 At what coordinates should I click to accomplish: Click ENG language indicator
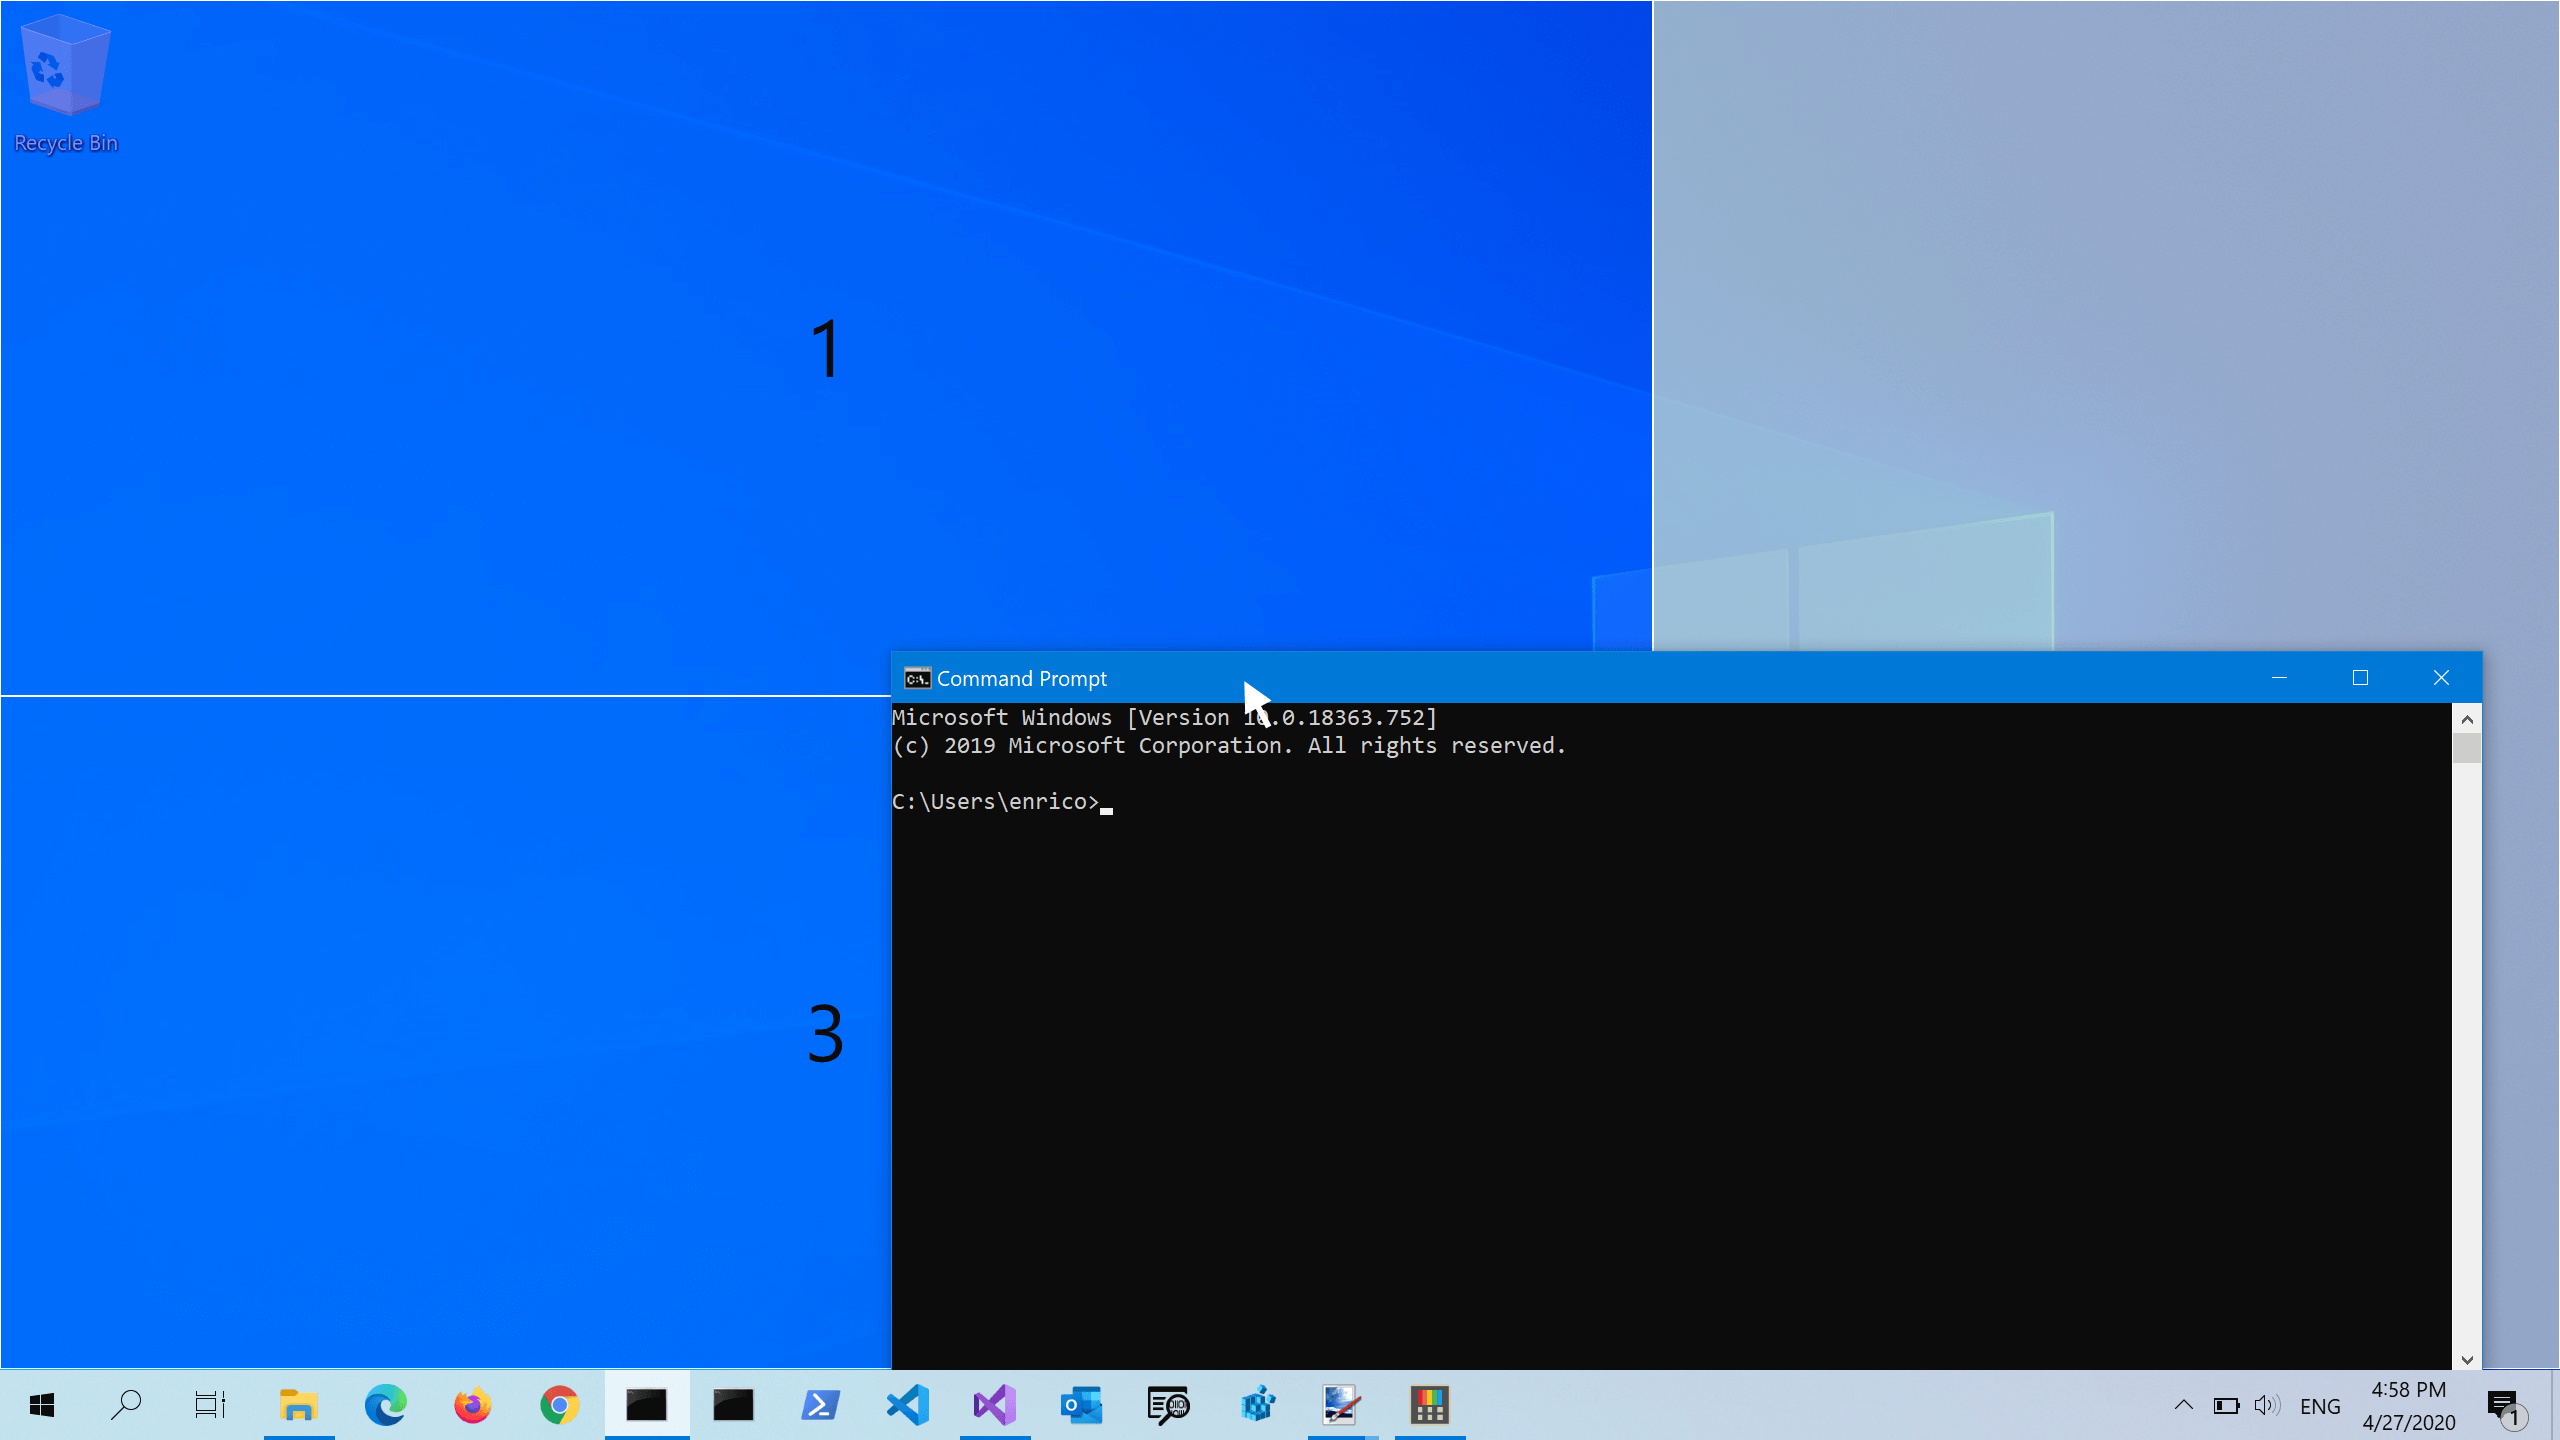click(2319, 1405)
